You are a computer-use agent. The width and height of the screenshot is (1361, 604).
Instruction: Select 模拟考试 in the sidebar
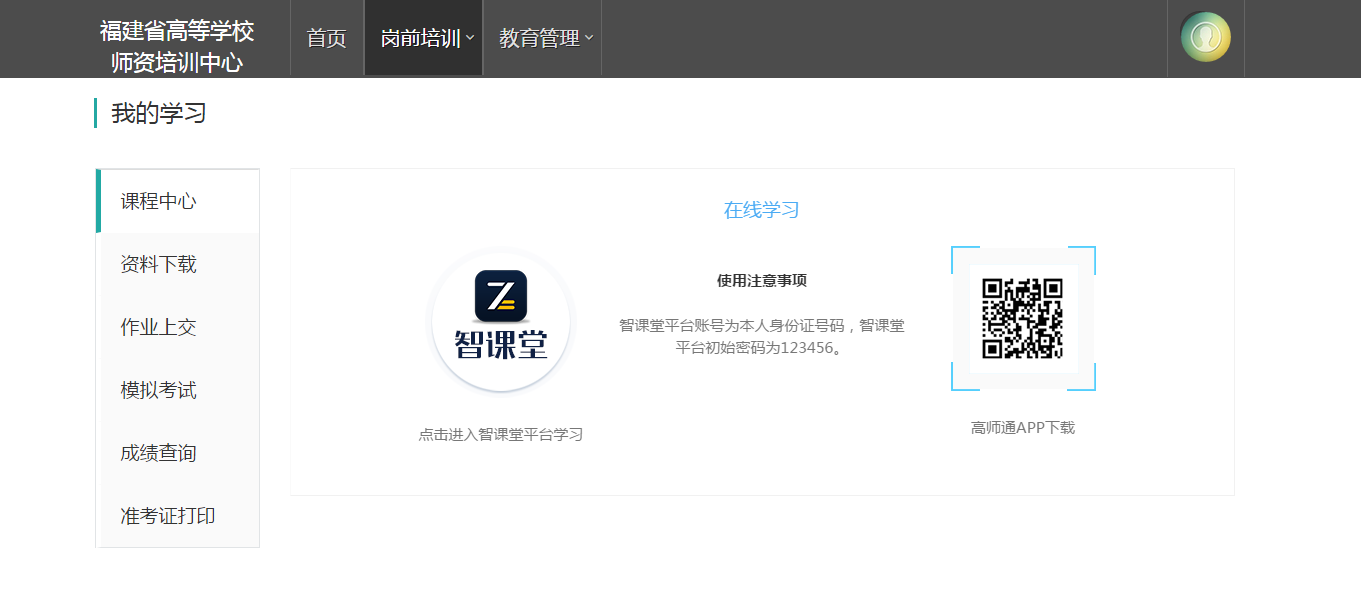tap(158, 390)
